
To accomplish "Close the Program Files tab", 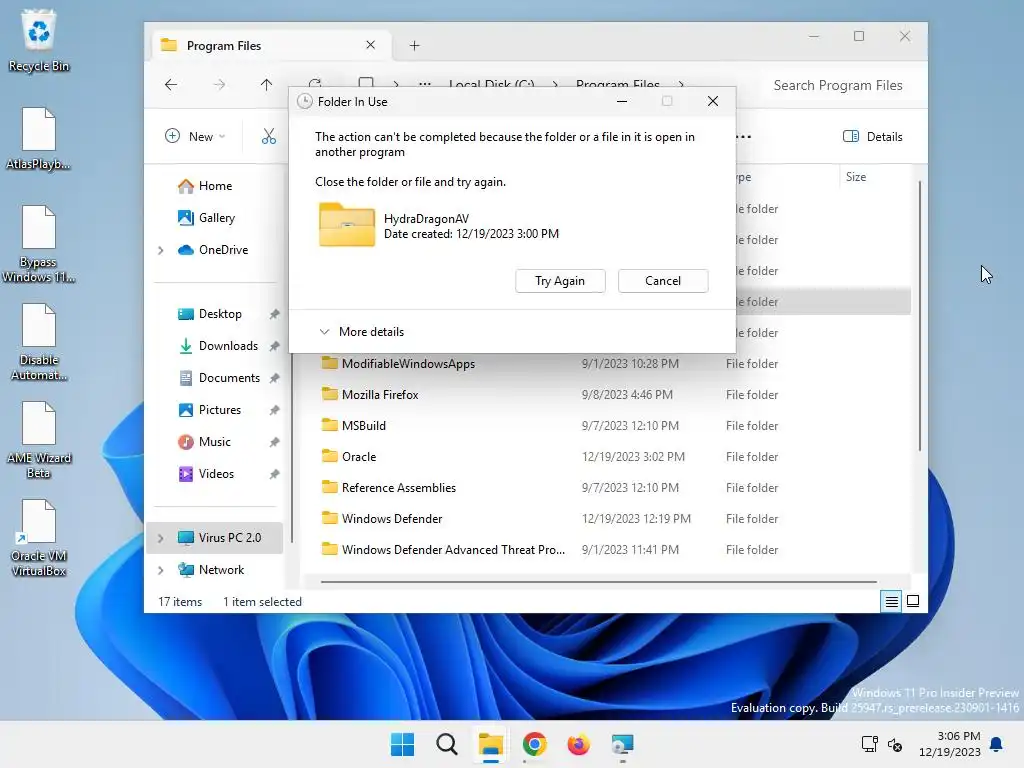I will coord(370,45).
